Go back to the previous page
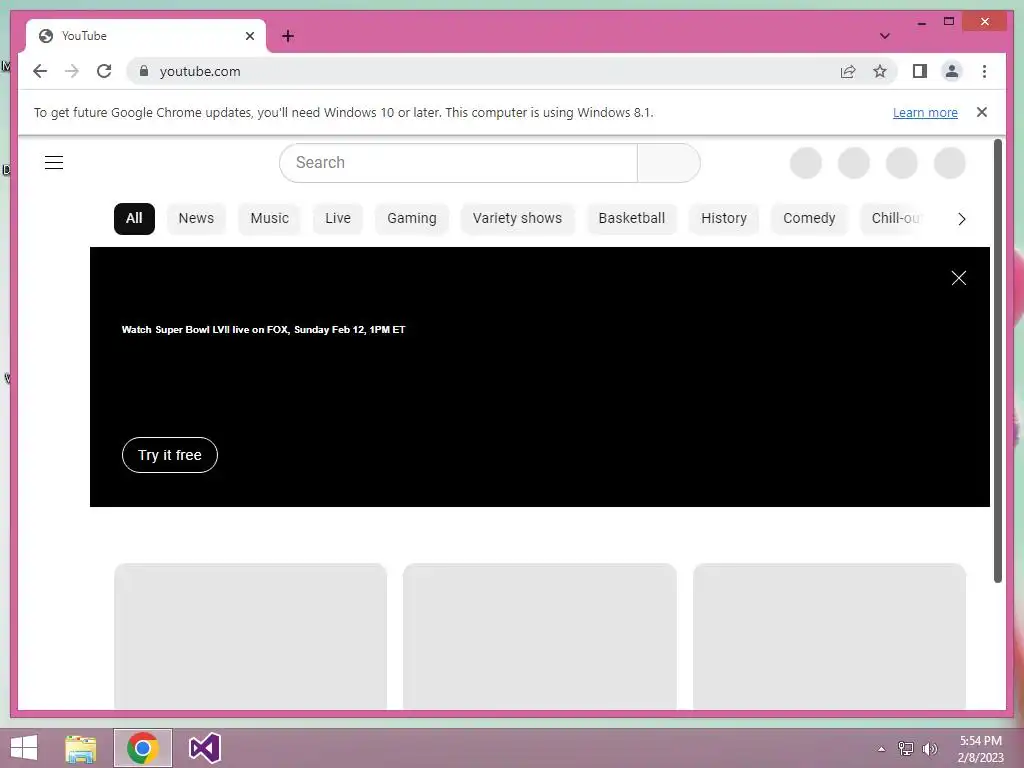The height and width of the screenshot is (768, 1024). [40, 71]
